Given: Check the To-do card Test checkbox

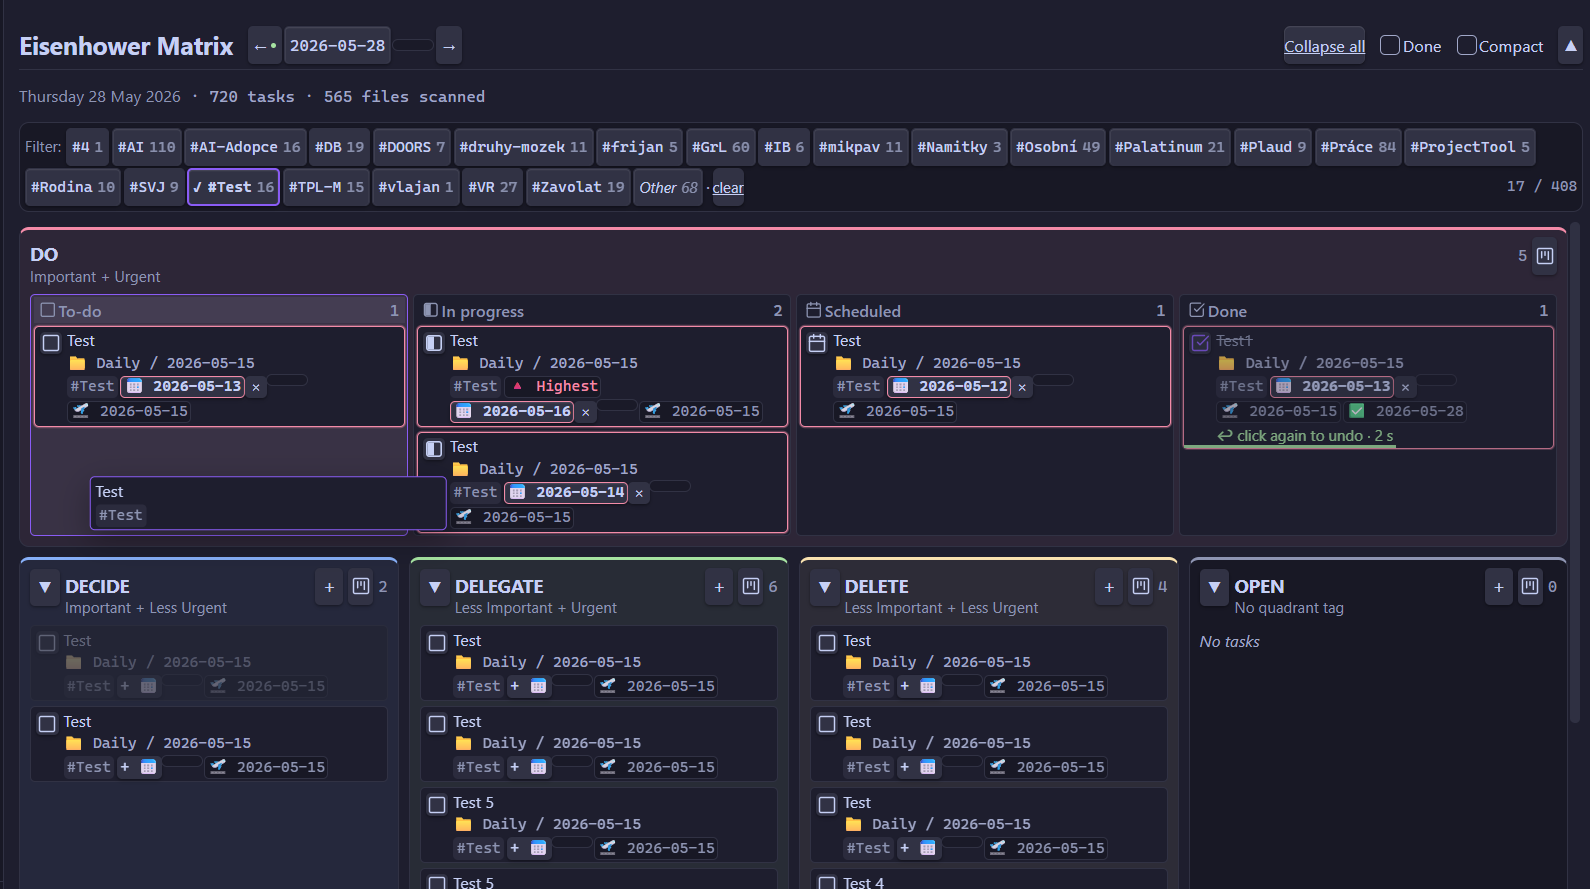Looking at the screenshot, I should pyautogui.click(x=51, y=343).
